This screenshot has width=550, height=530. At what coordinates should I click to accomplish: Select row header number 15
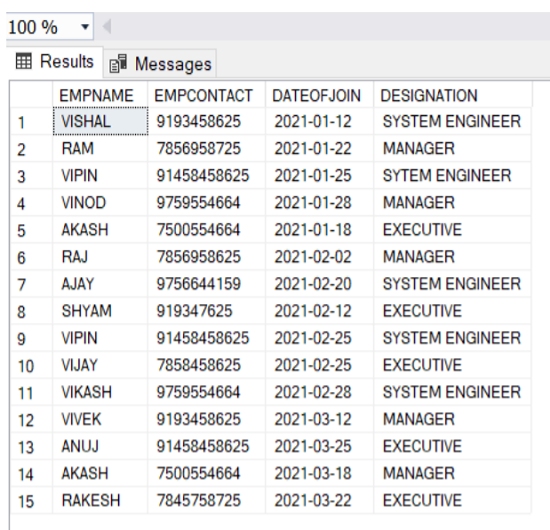coord(32,501)
